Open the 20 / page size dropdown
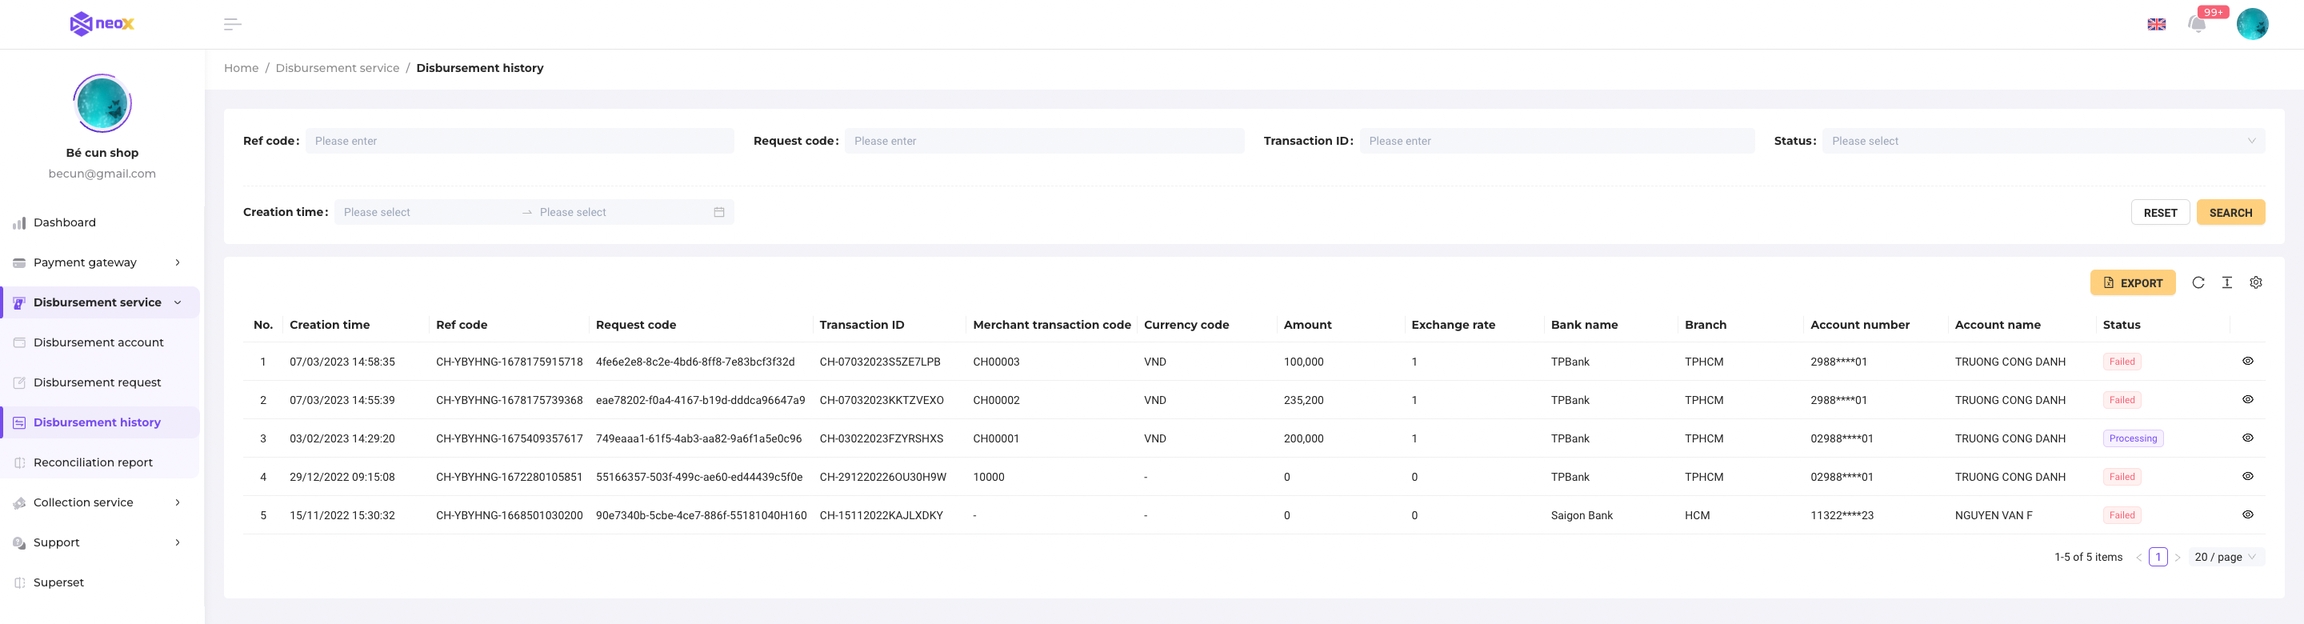 [x=2225, y=557]
